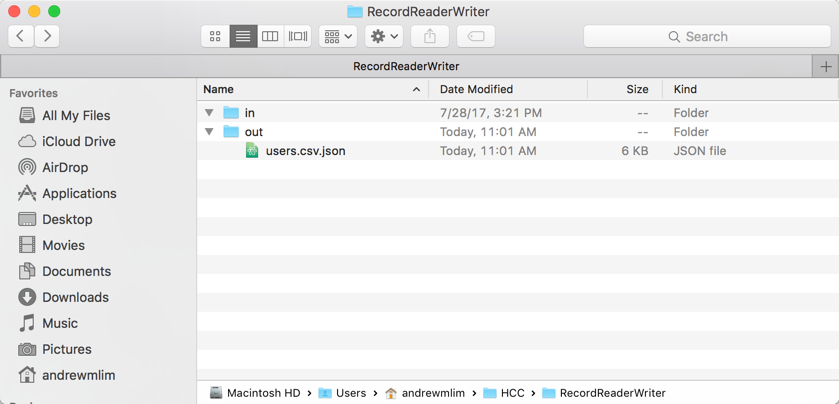Collapse the 'in' folder disclosure triangle
Viewport: 839px width, 404px height.
tap(209, 113)
